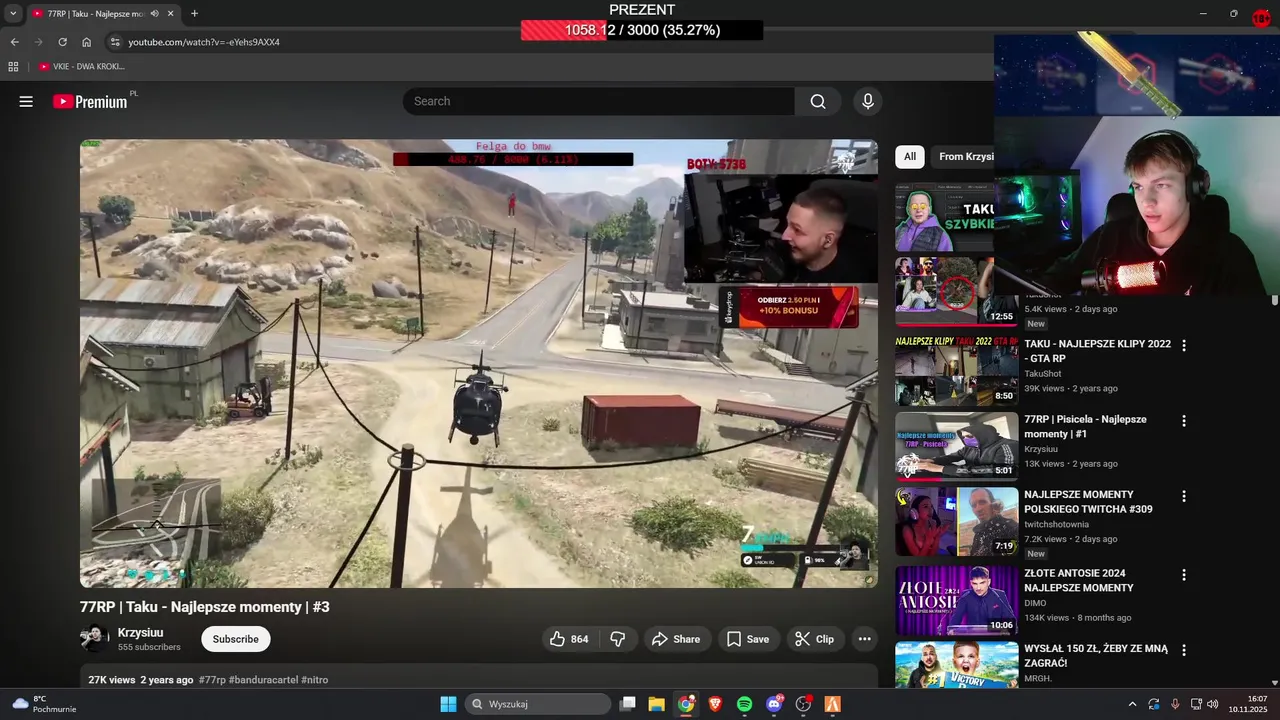Open twitchshotownia channel name
Image resolution: width=1280 pixels, height=720 pixels.
tap(1056, 524)
